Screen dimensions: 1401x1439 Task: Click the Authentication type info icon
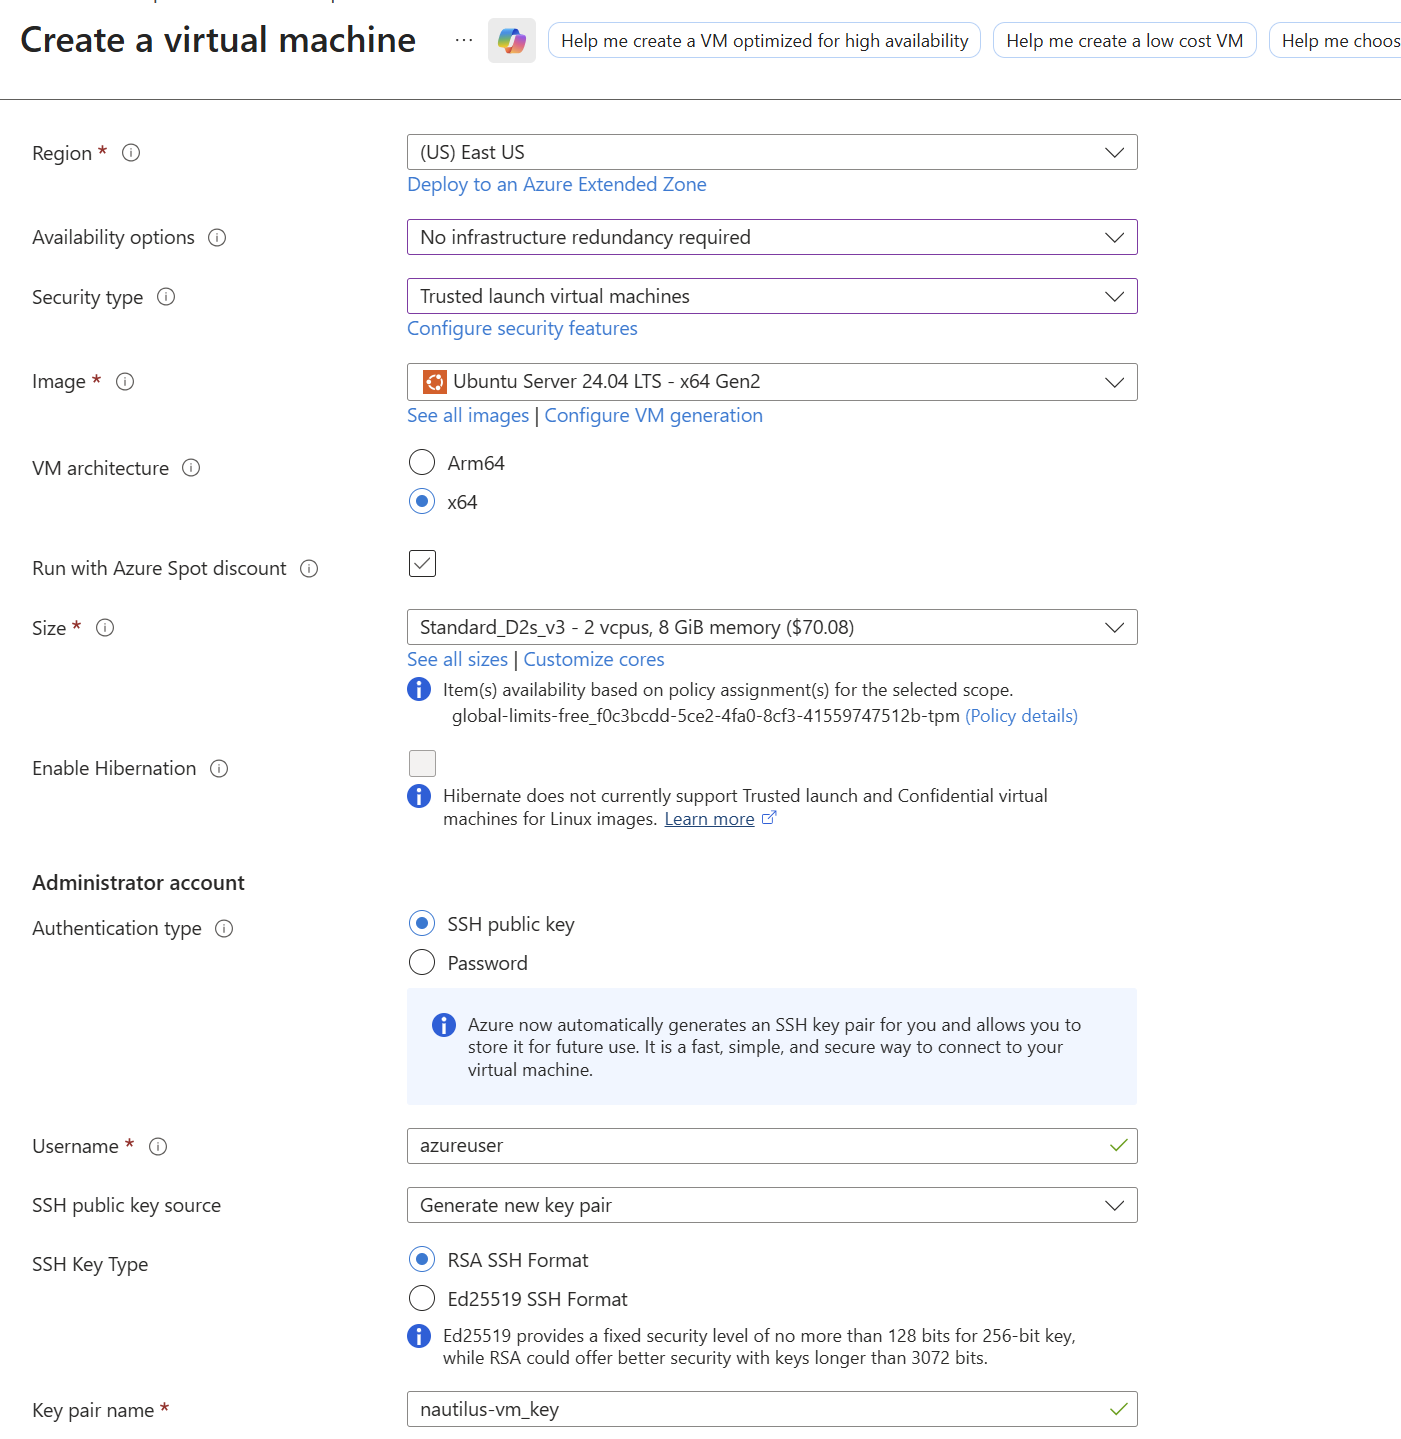224,929
